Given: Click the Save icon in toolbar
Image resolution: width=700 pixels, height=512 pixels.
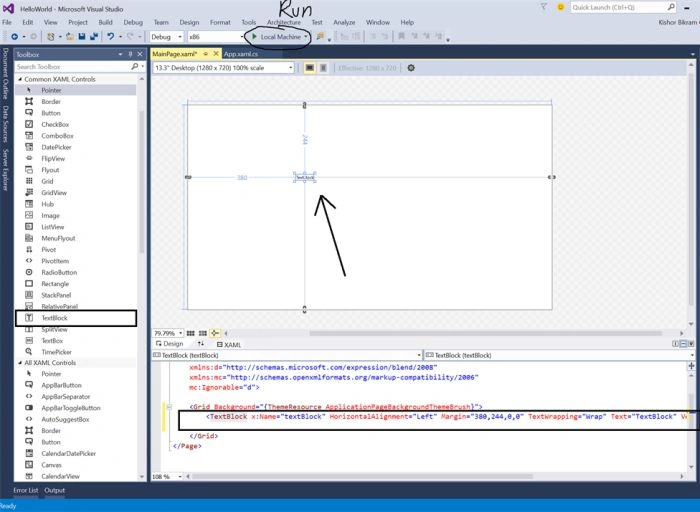Looking at the screenshot, I should tap(82, 37).
